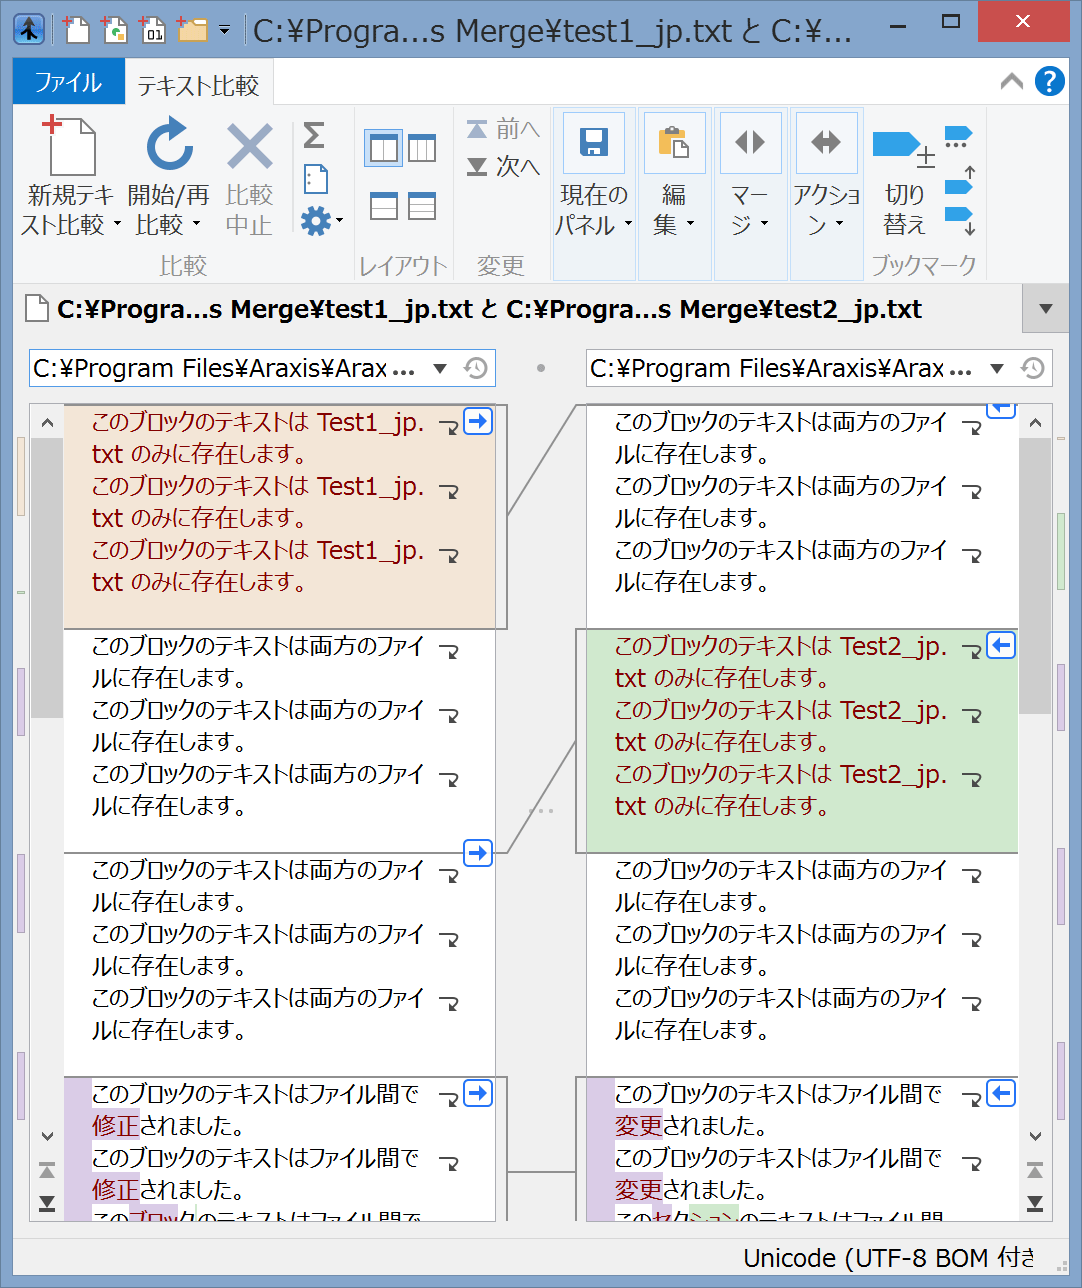Viewport: 1082px width, 1288px height.
Task: Open the ファイル tab
Action: [x=68, y=82]
